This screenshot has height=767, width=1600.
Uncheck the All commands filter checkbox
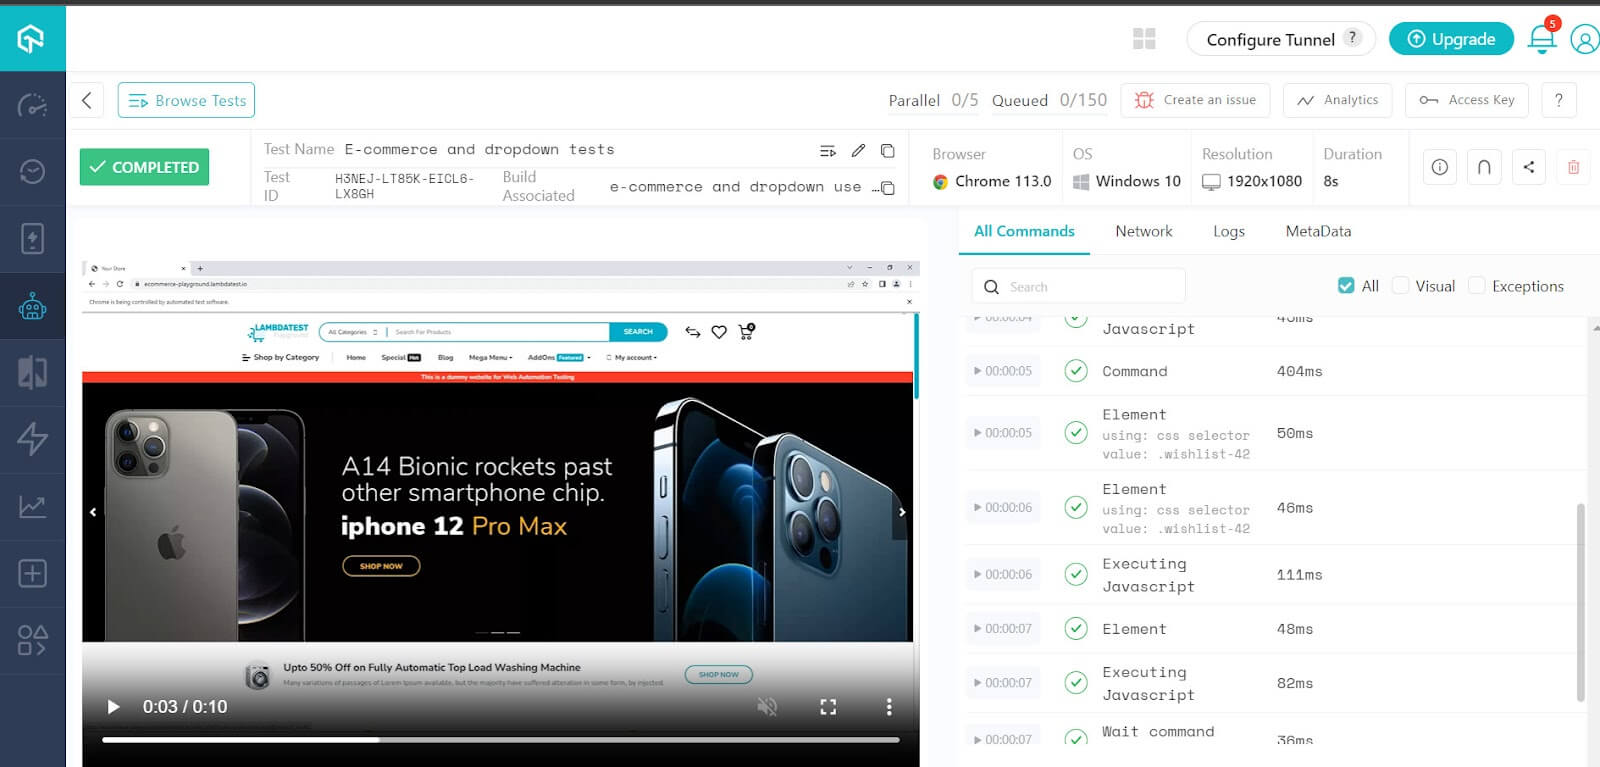click(x=1346, y=286)
